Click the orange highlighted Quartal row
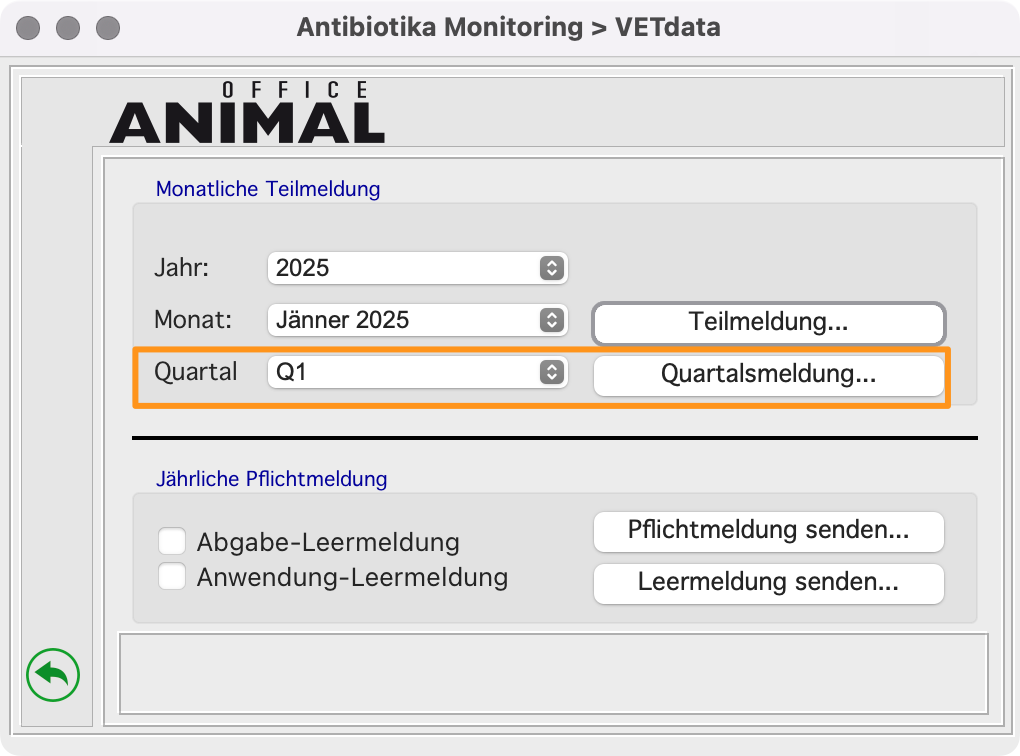Viewport: 1020px width, 756px height. click(196, 372)
